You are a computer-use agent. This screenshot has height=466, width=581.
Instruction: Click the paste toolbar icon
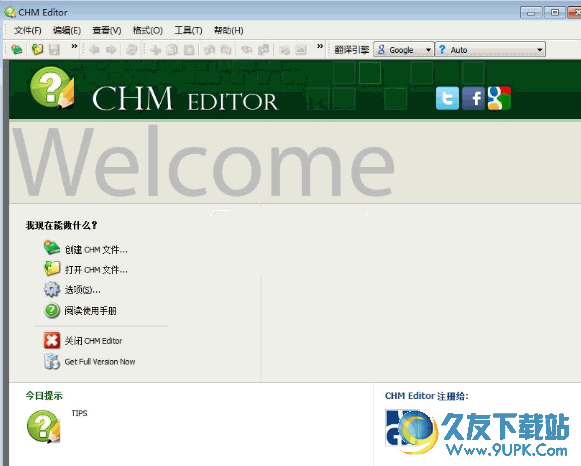click(189, 50)
